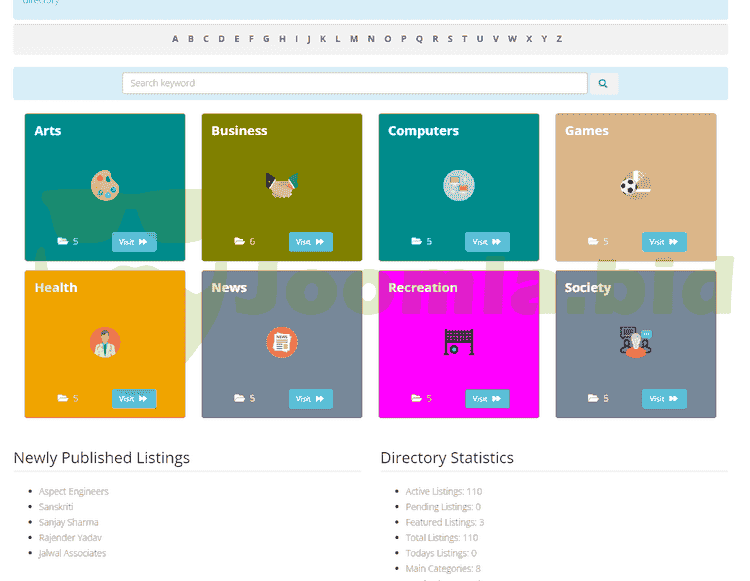Select the Society category icon

click(x=635, y=342)
